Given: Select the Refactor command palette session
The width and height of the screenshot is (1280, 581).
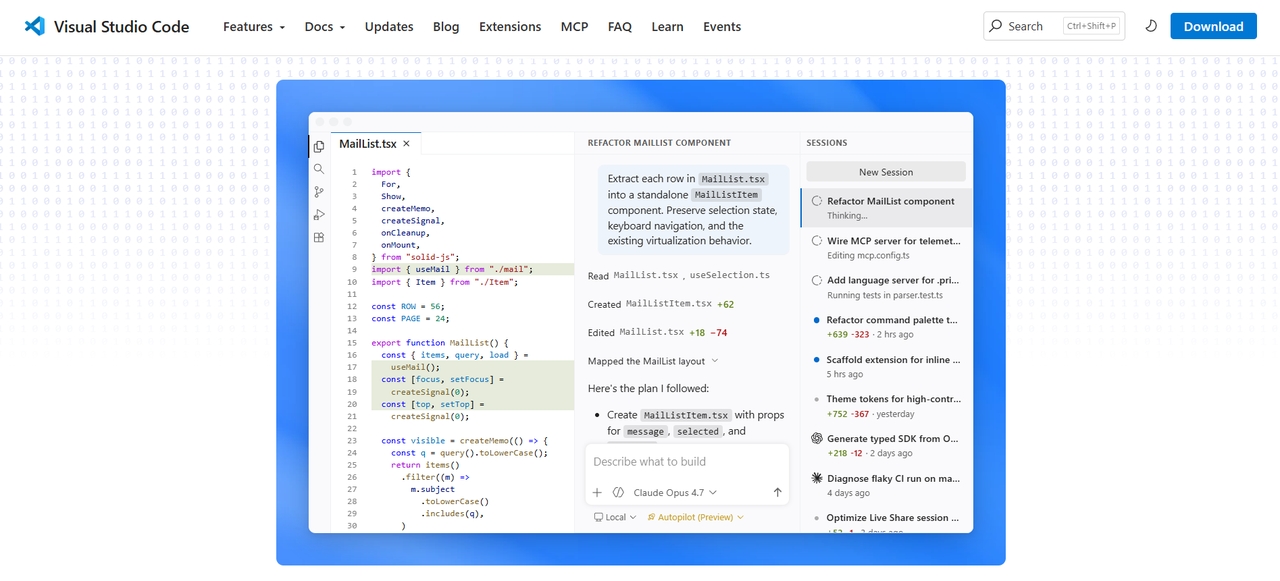Looking at the screenshot, I should coord(886,327).
